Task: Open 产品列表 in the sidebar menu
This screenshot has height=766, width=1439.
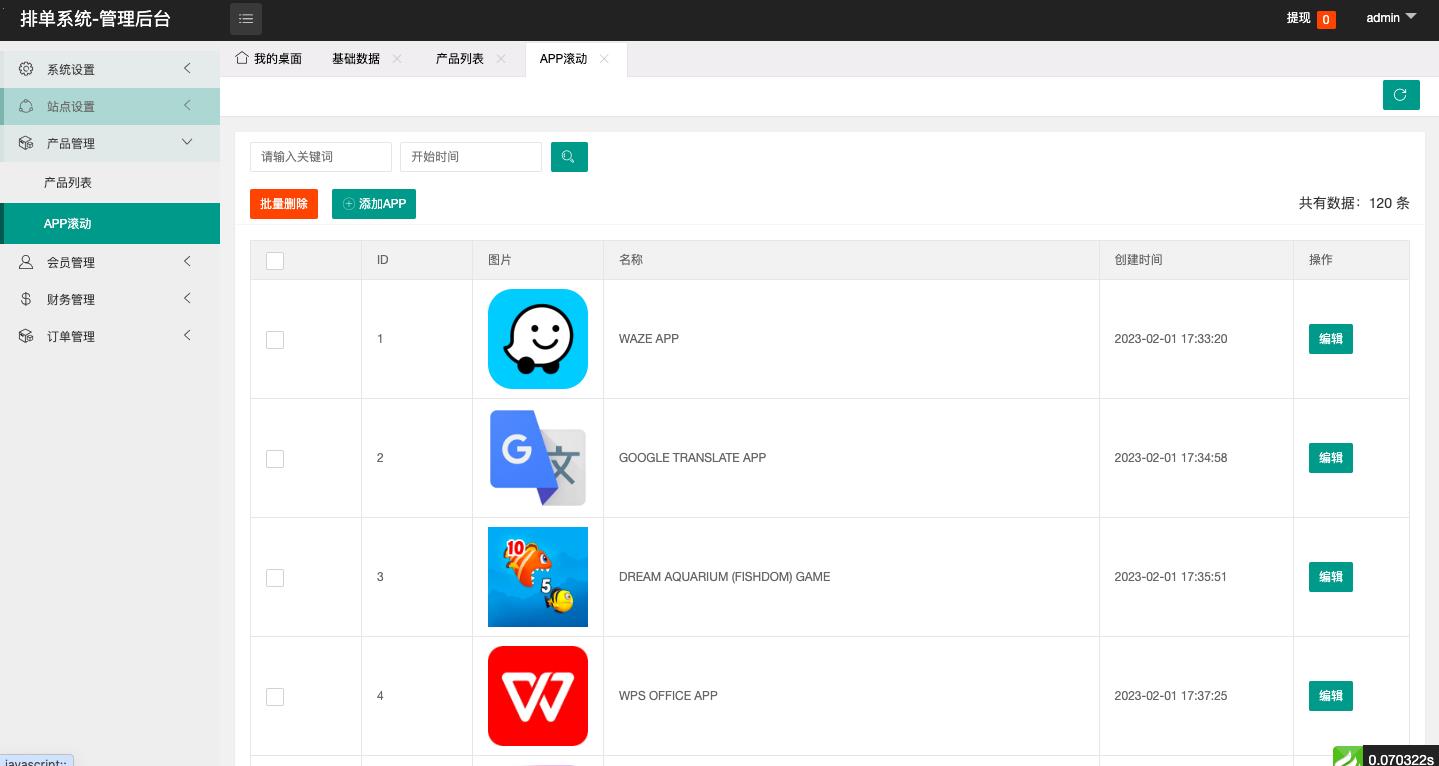Action: pos(68,183)
